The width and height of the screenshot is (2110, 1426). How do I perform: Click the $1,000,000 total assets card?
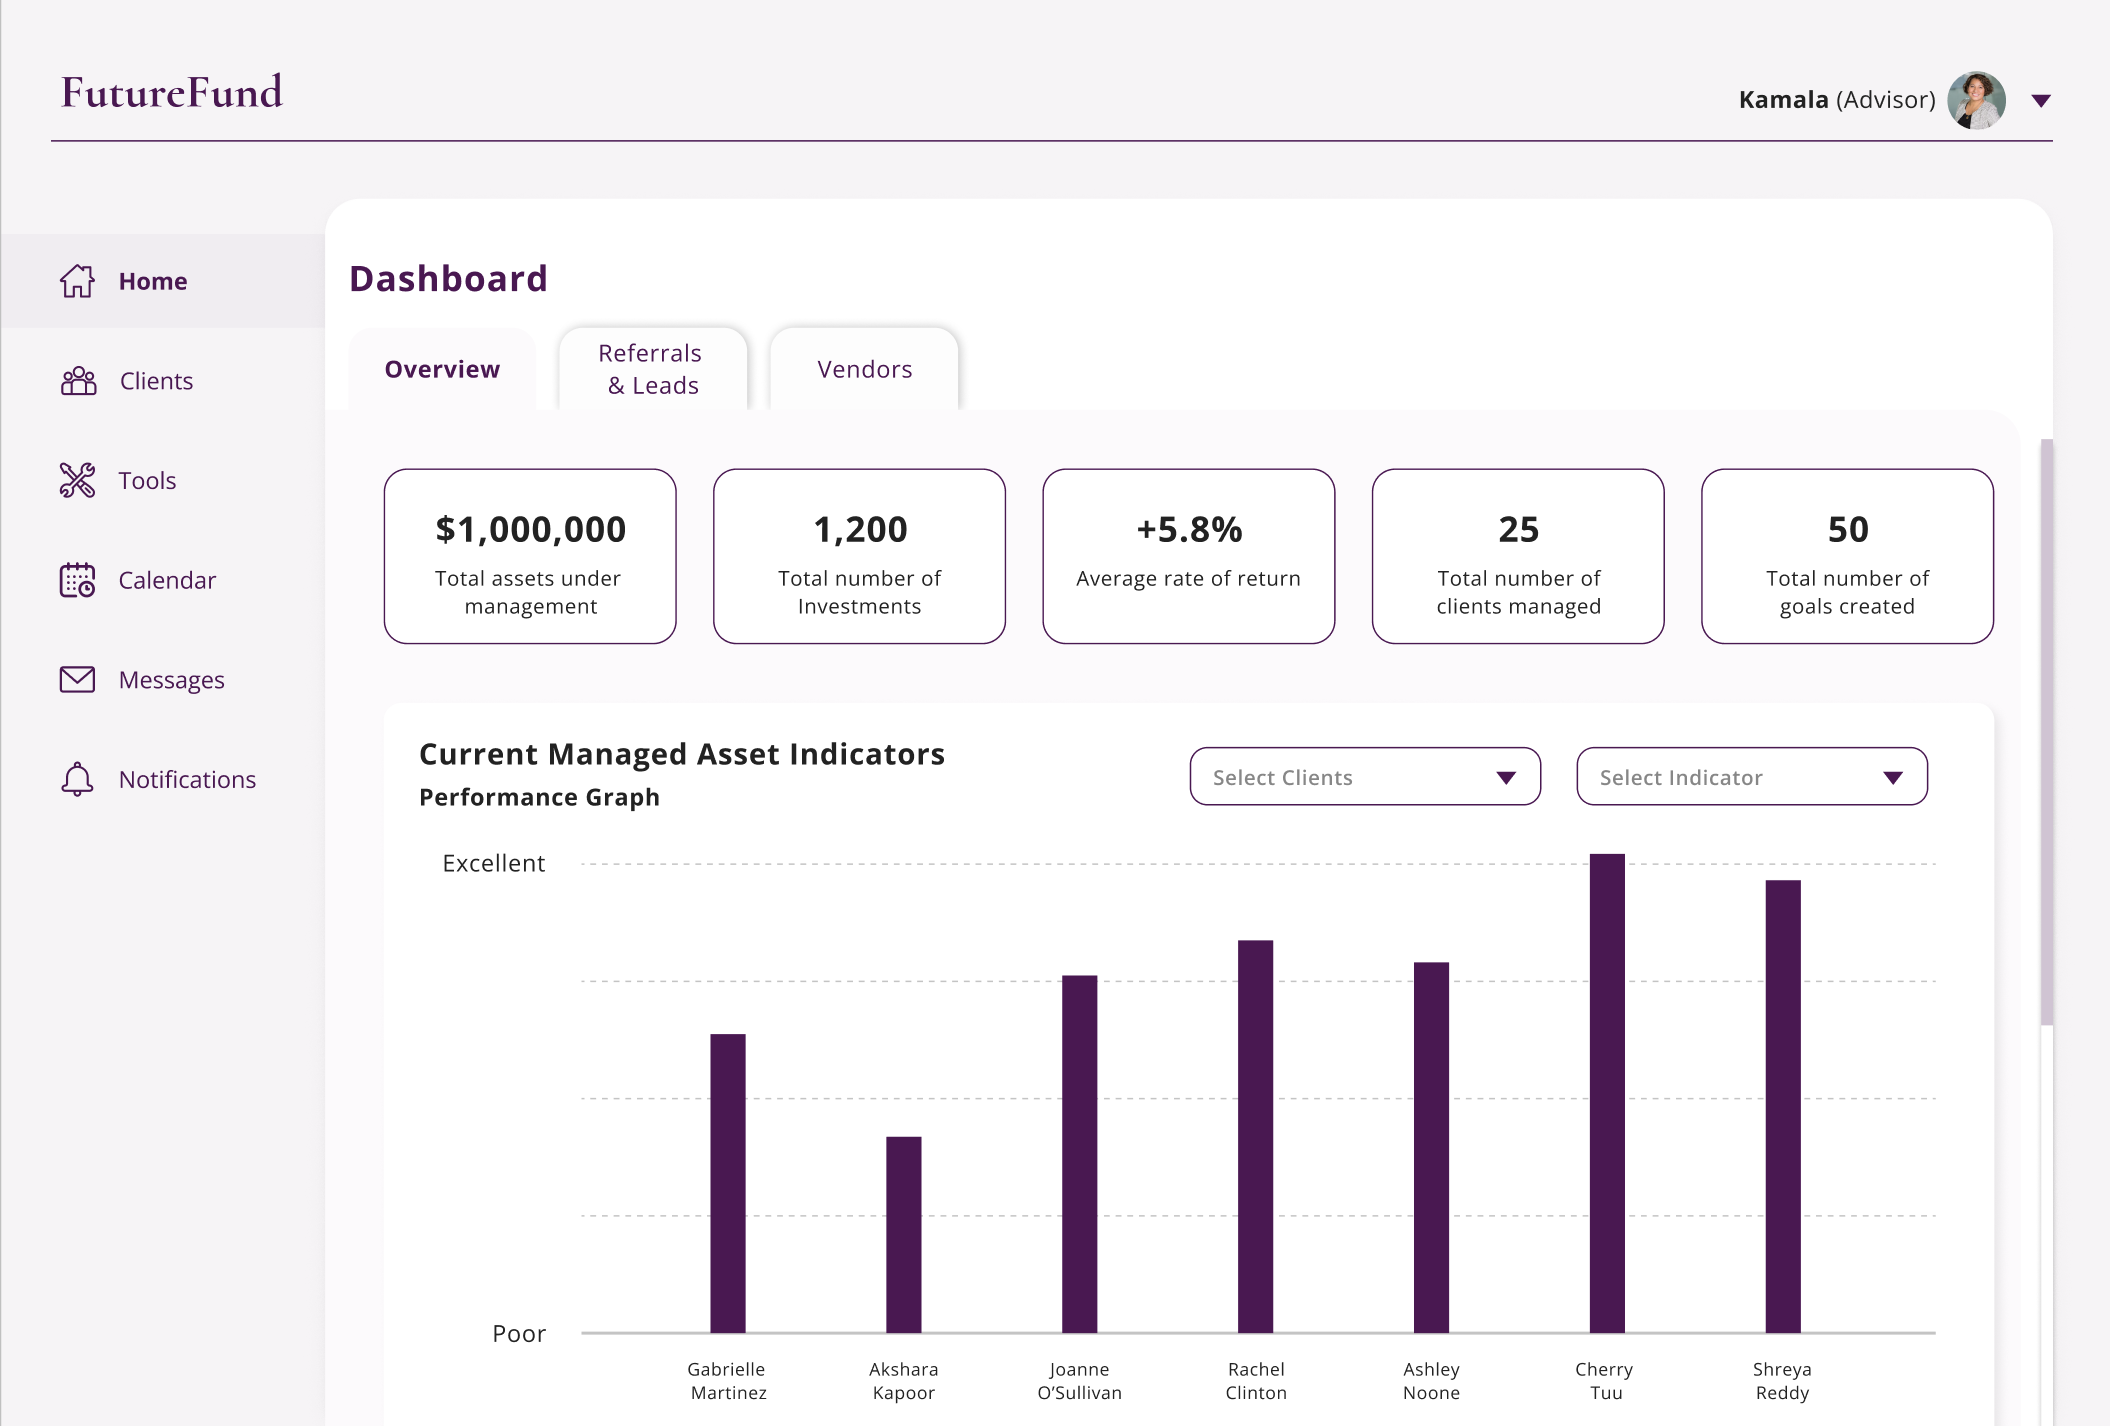(x=530, y=556)
